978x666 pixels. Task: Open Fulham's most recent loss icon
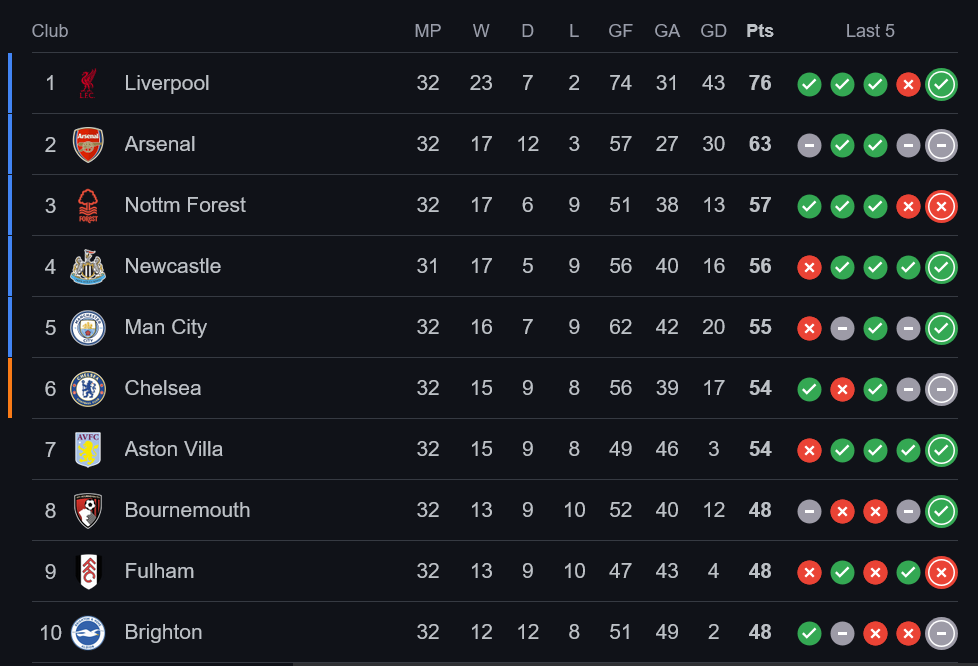pos(941,572)
